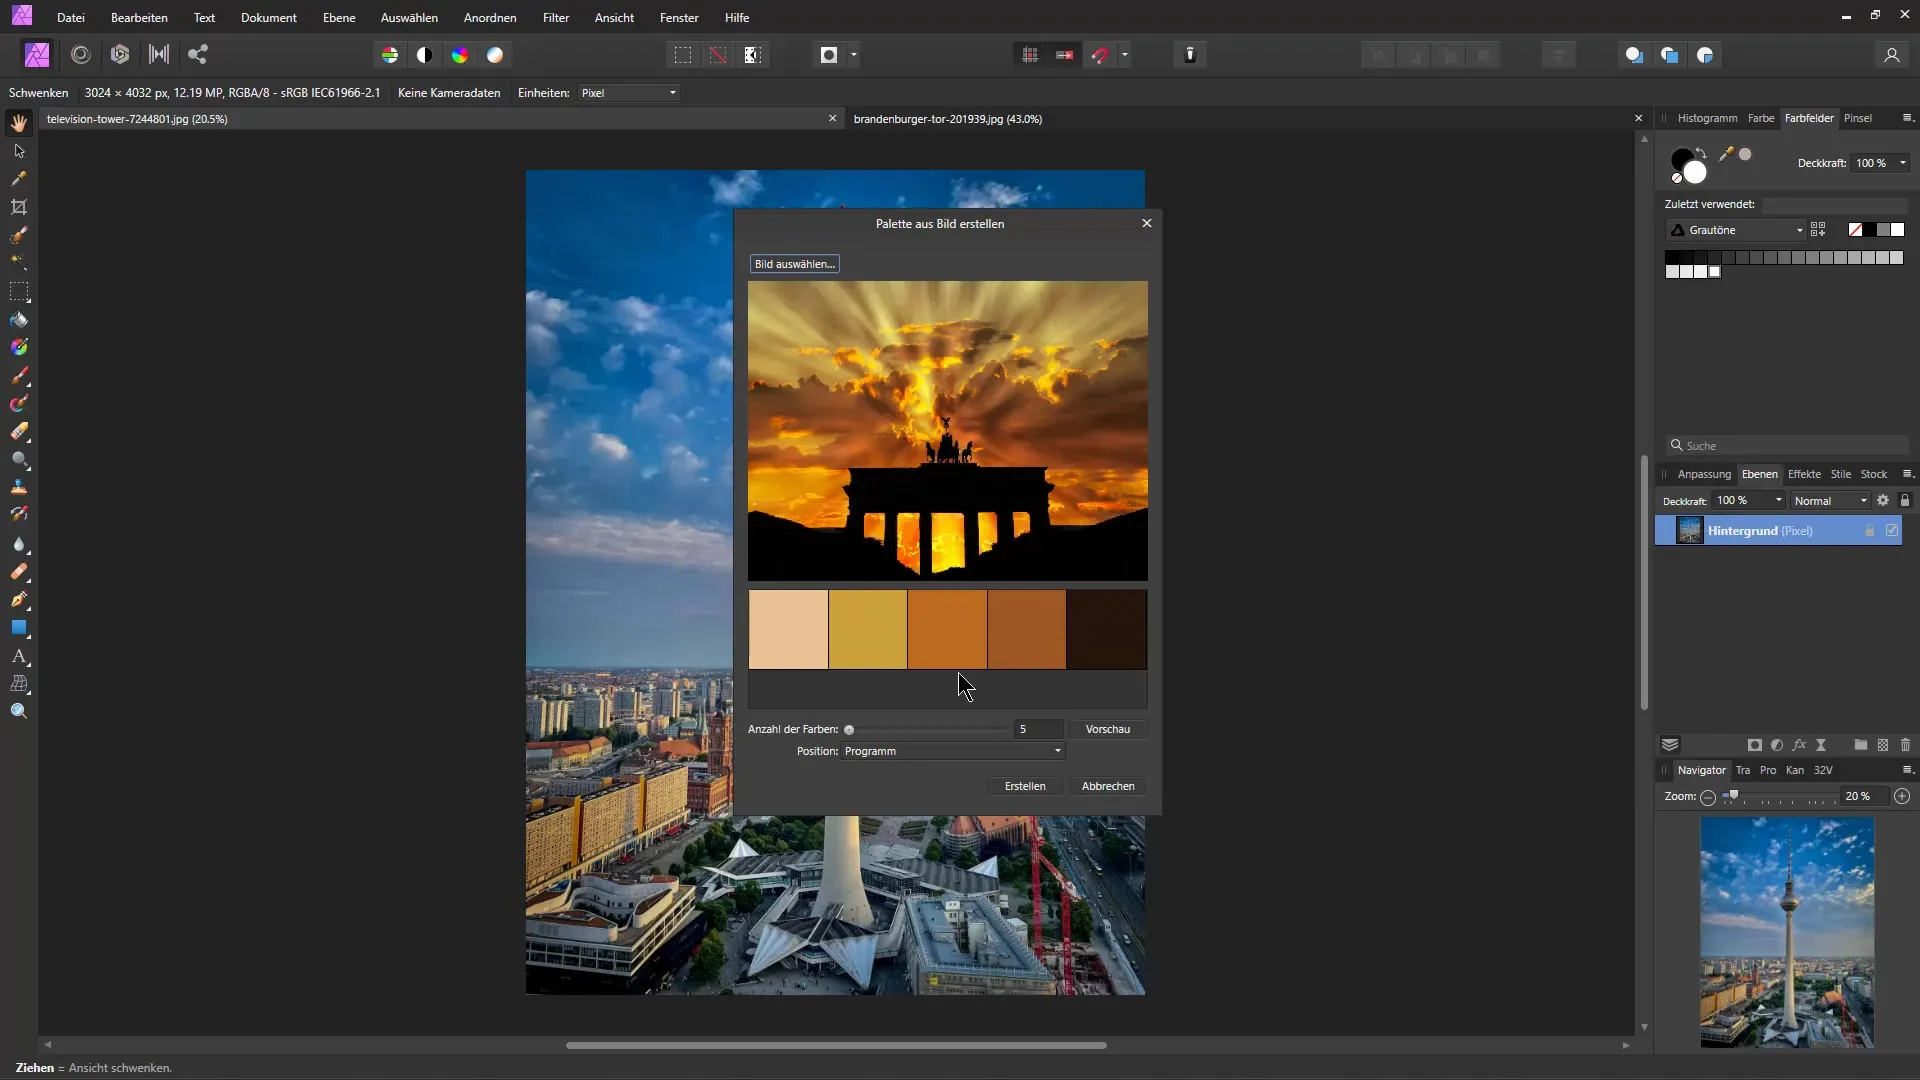The image size is (1920, 1080).
Task: Click the Abbrechen button
Action: pyautogui.click(x=1108, y=786)
